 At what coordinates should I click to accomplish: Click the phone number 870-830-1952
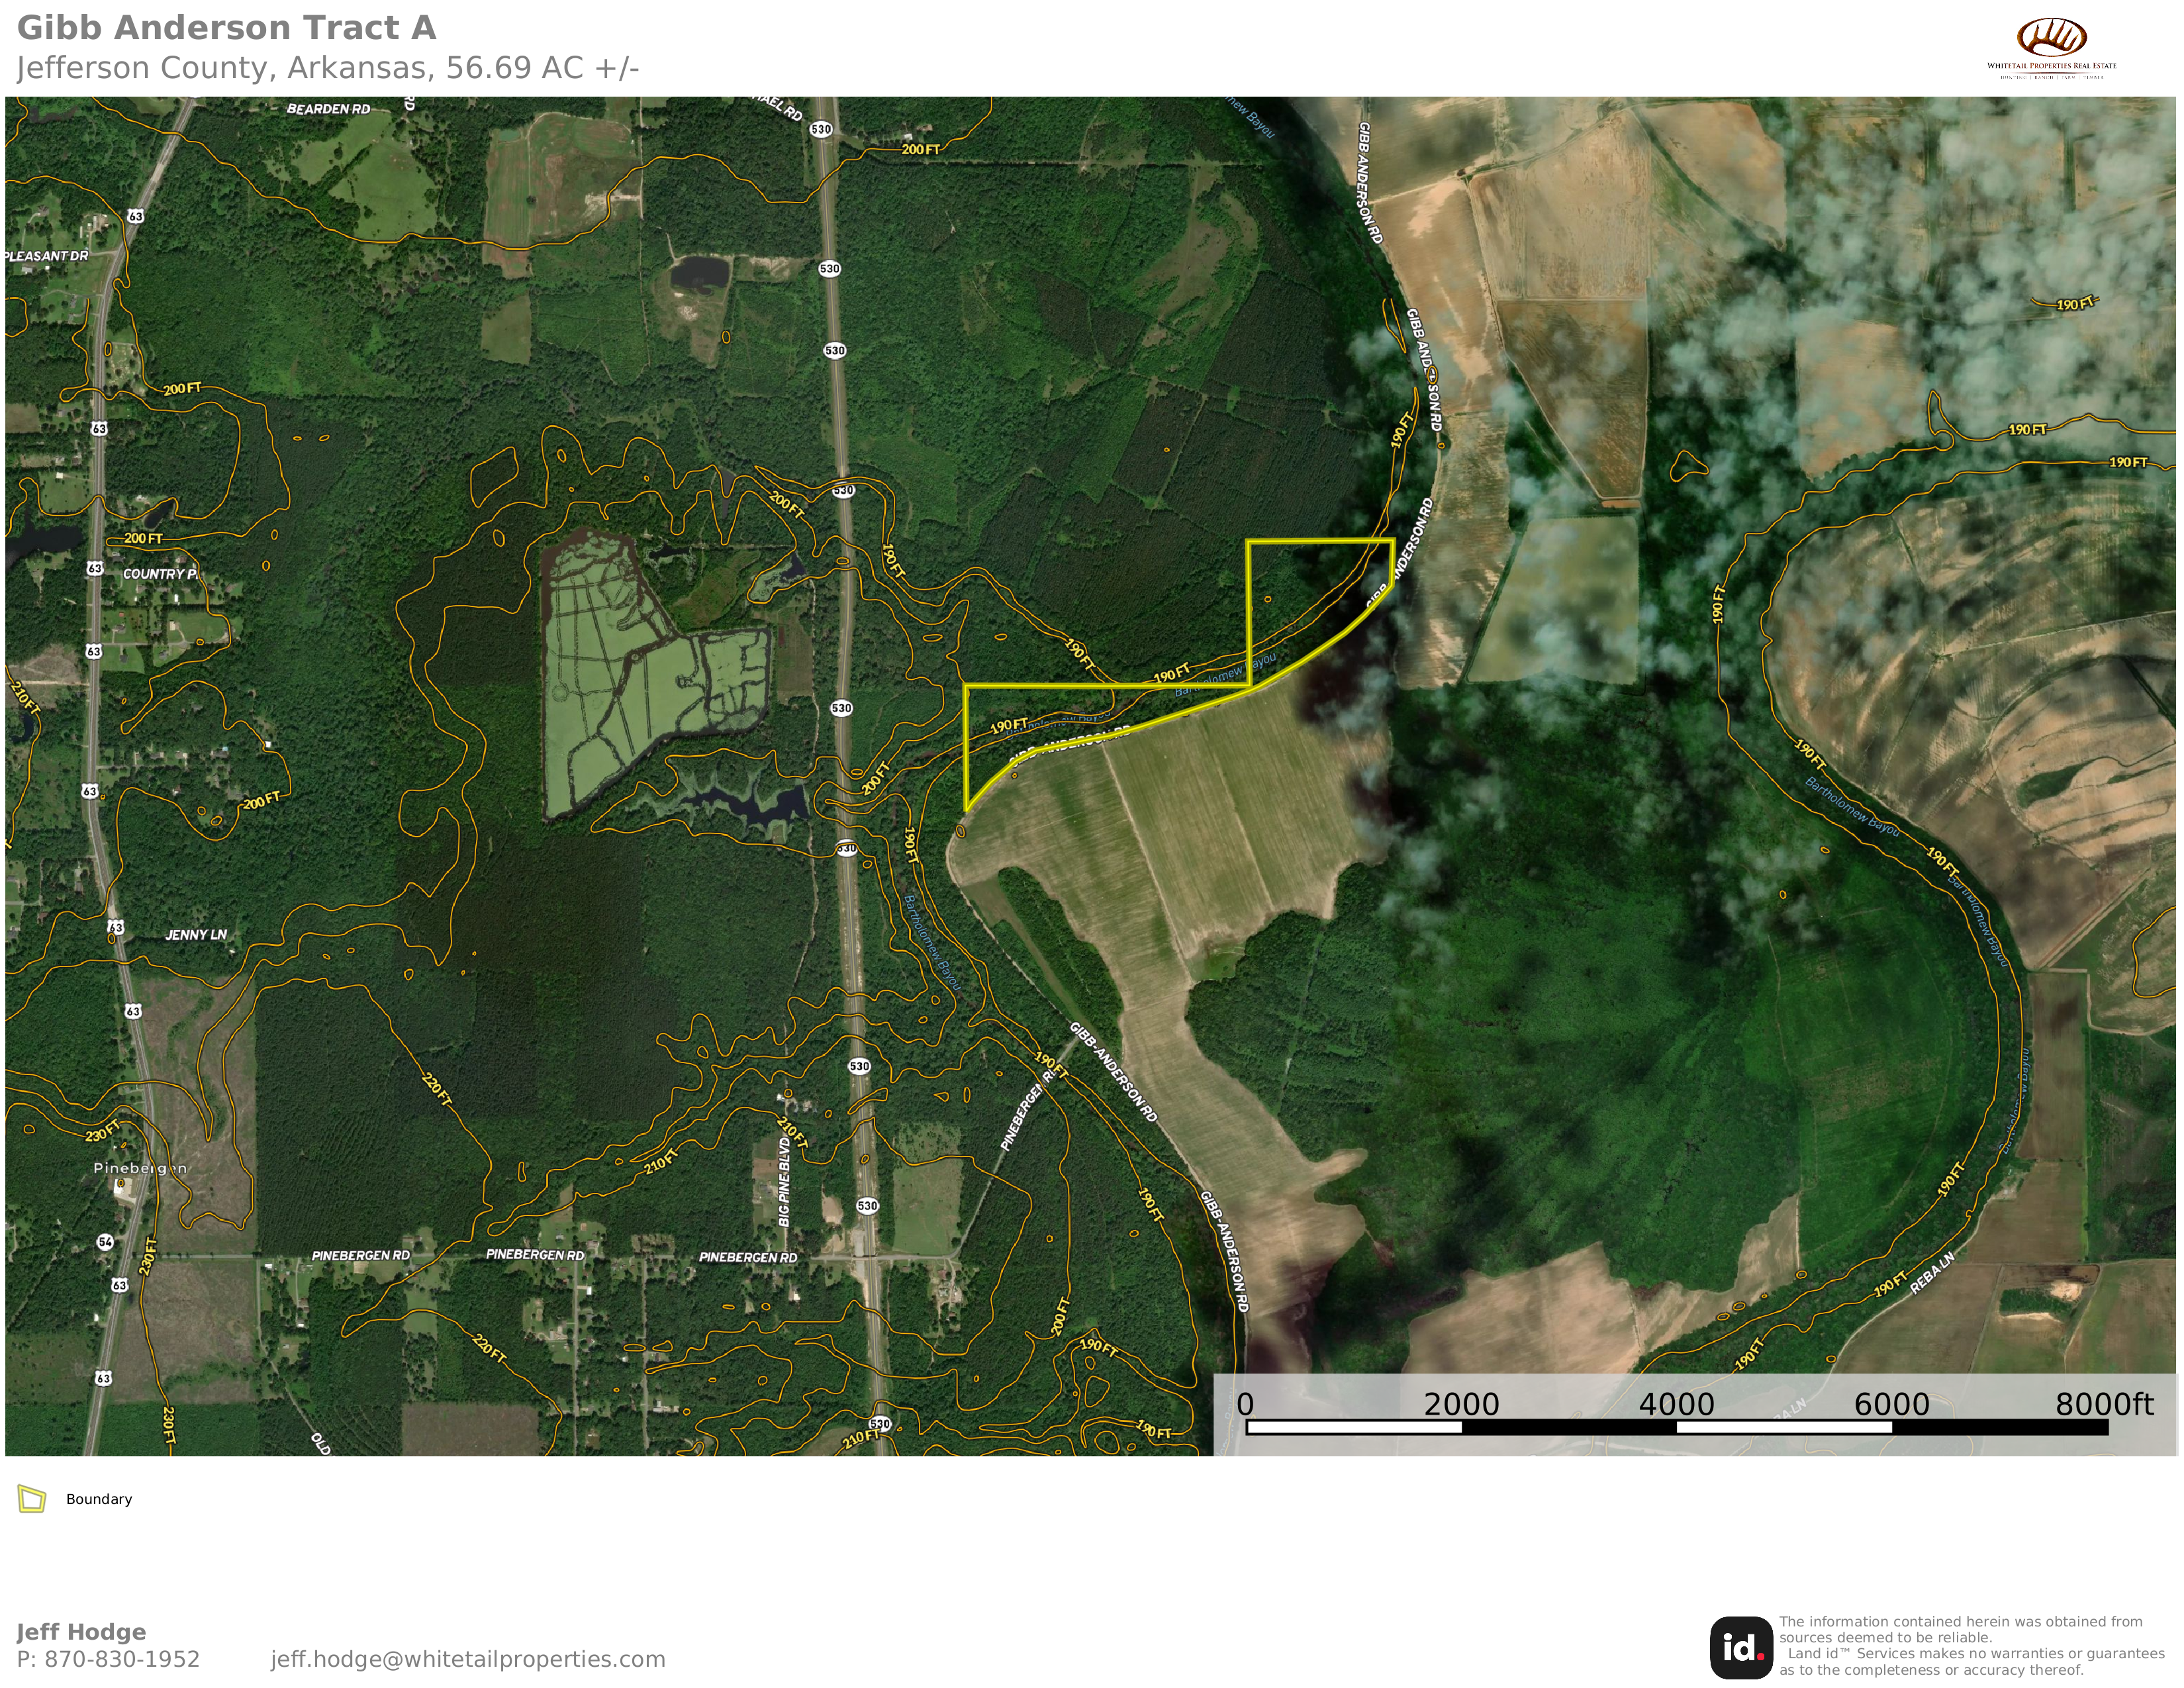click(122, 1659)
